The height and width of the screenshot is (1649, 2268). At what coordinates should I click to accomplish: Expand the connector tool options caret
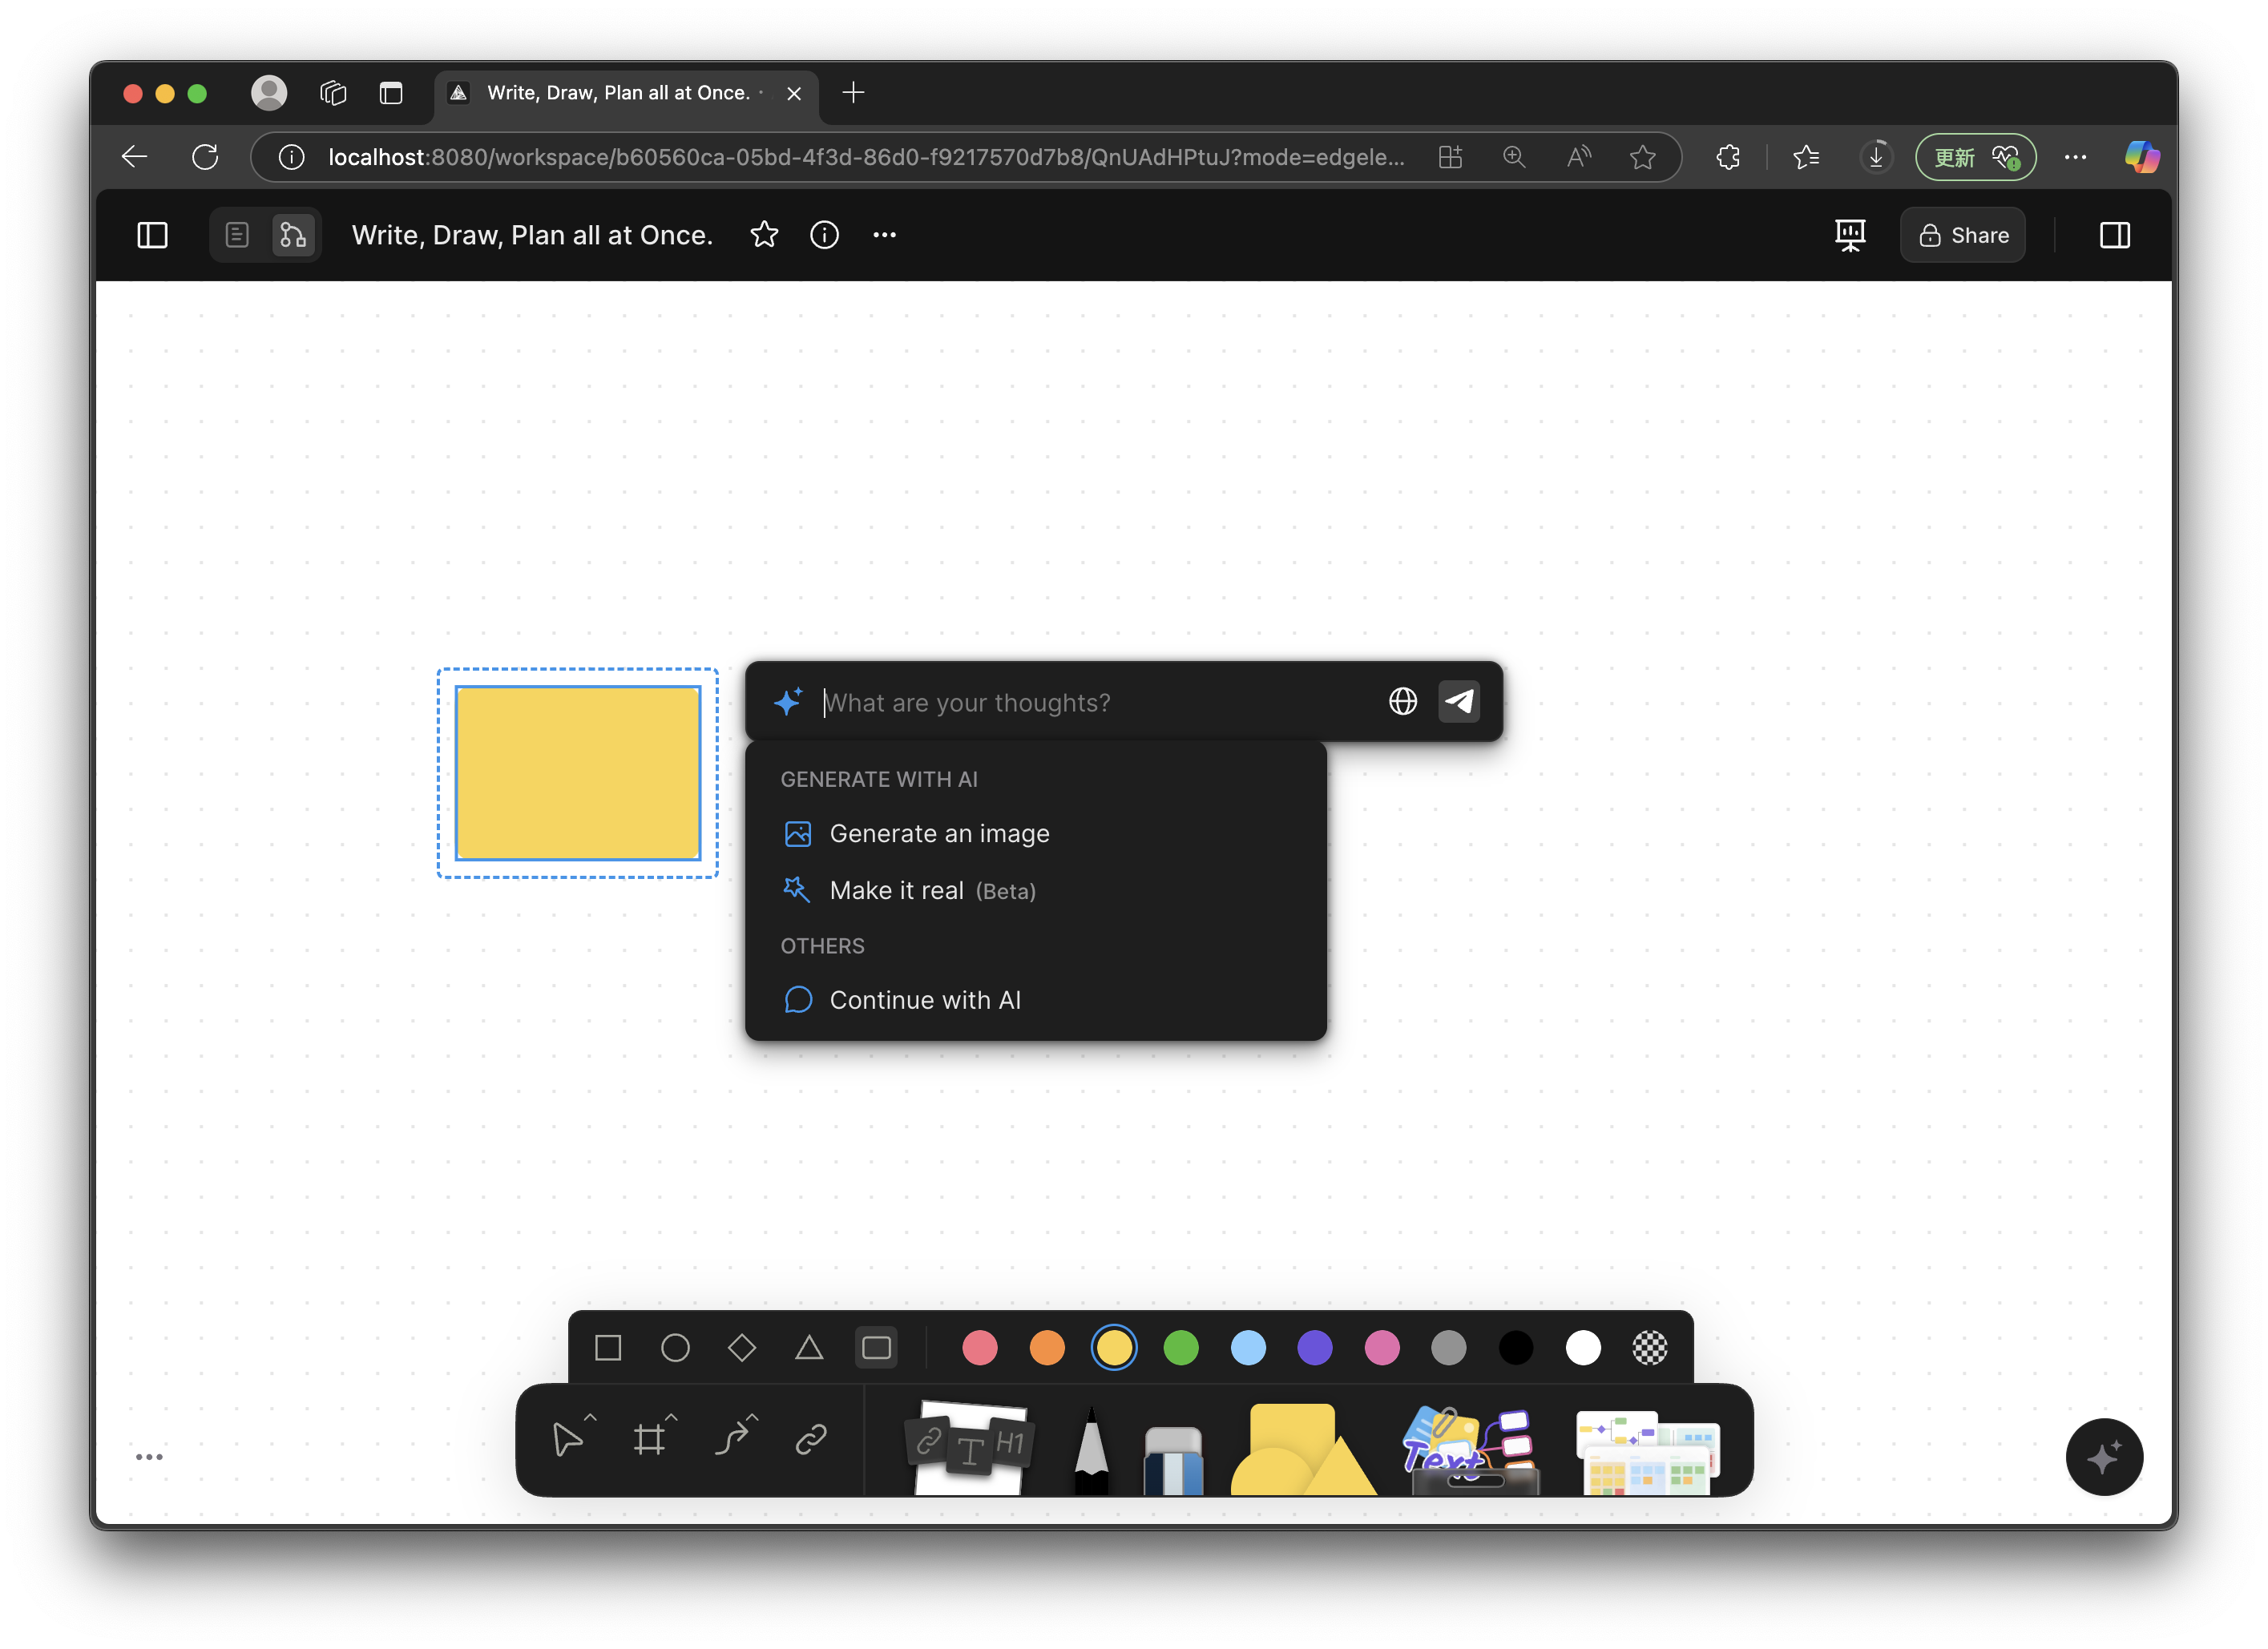753,1417
